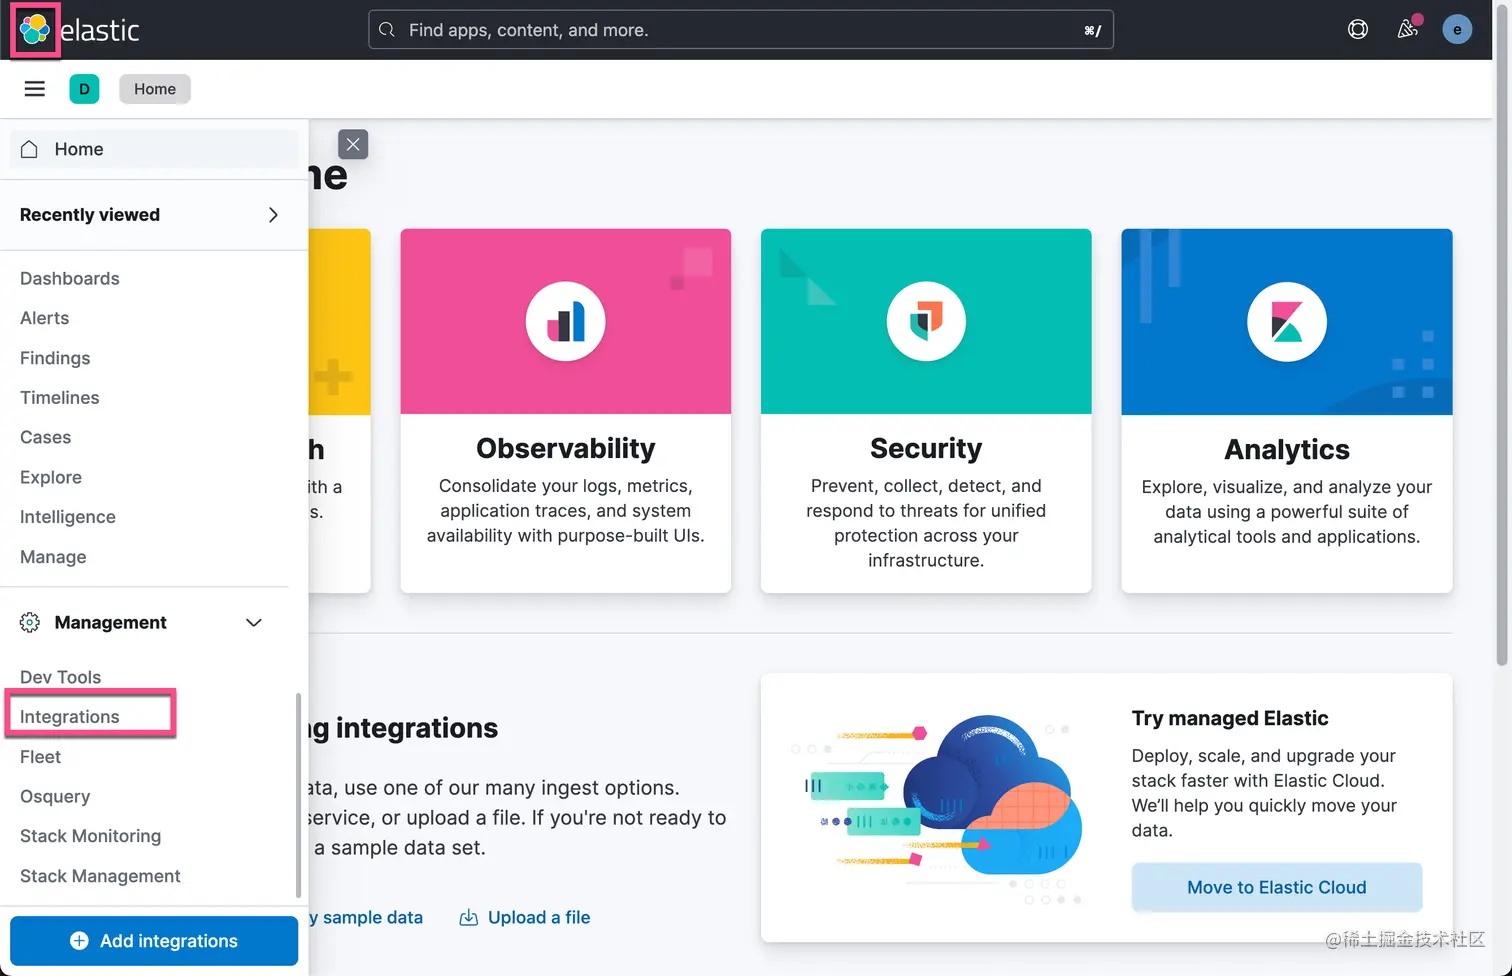The image size is (1512, 976).
Task: Click the Observability bar-chart icon
Action: pos(566,322)
